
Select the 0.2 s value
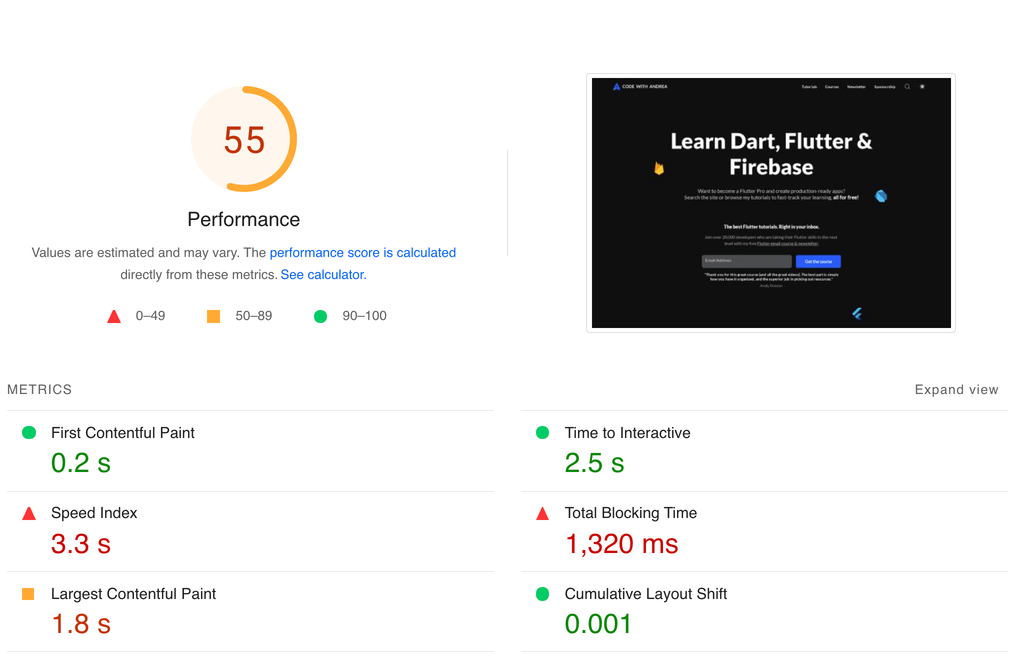click(81, 463)
